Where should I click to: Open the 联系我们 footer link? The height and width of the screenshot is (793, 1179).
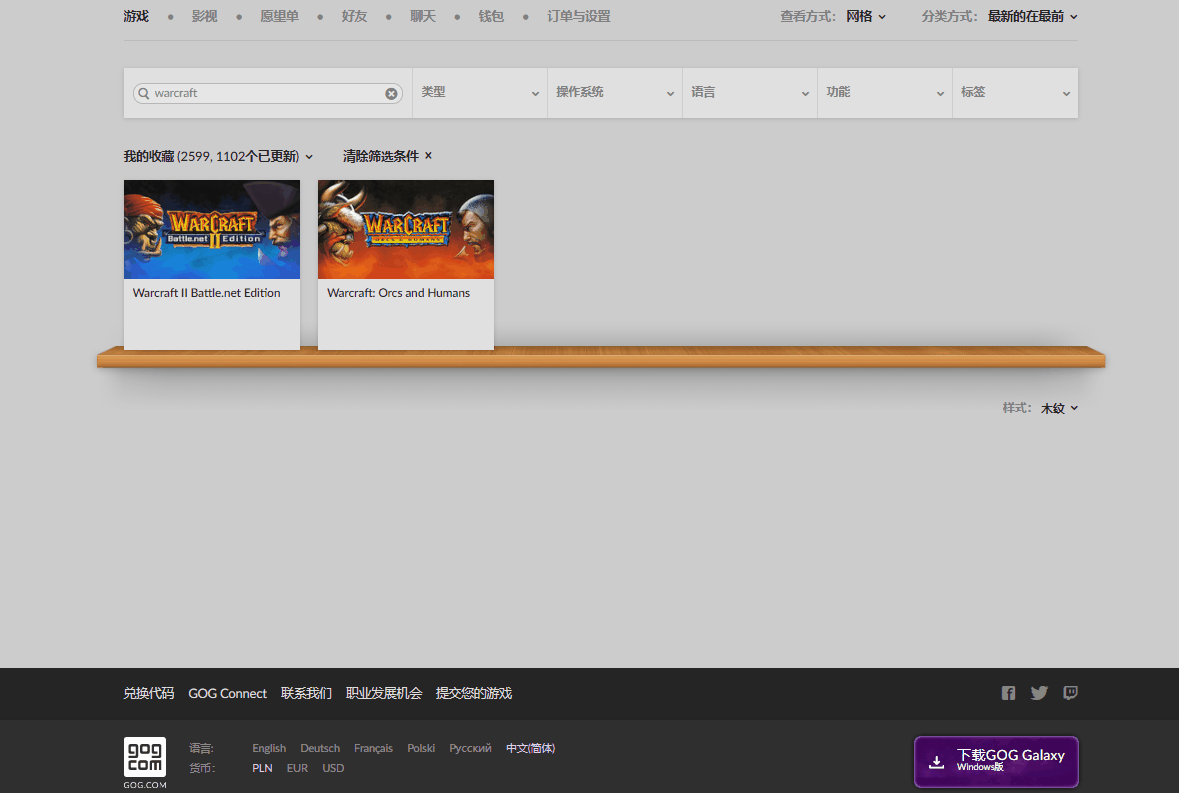(306, 693)
